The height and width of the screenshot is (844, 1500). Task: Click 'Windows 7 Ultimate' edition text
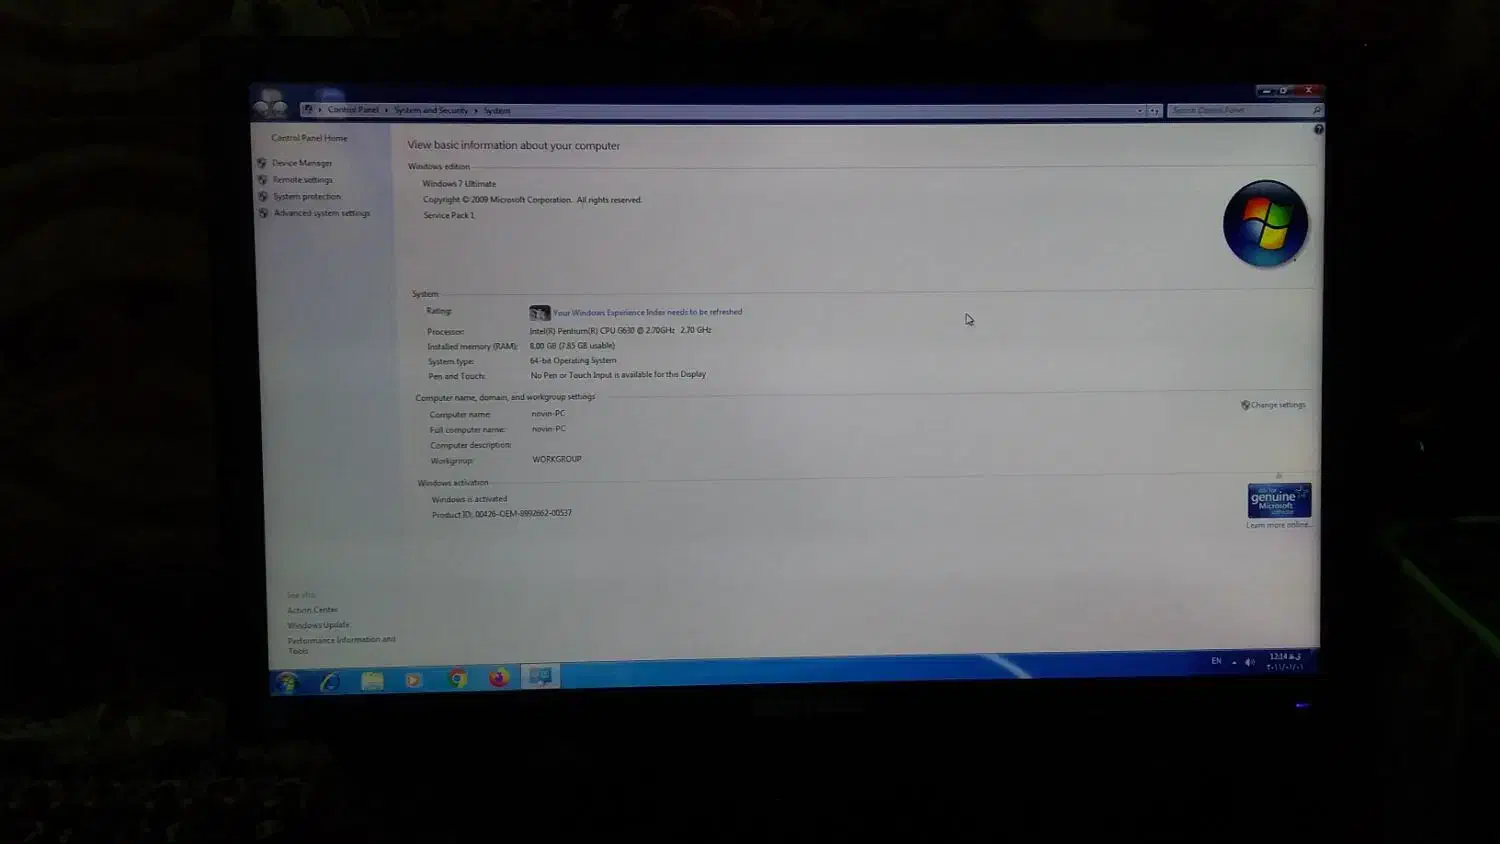click(x=459, y=184)
